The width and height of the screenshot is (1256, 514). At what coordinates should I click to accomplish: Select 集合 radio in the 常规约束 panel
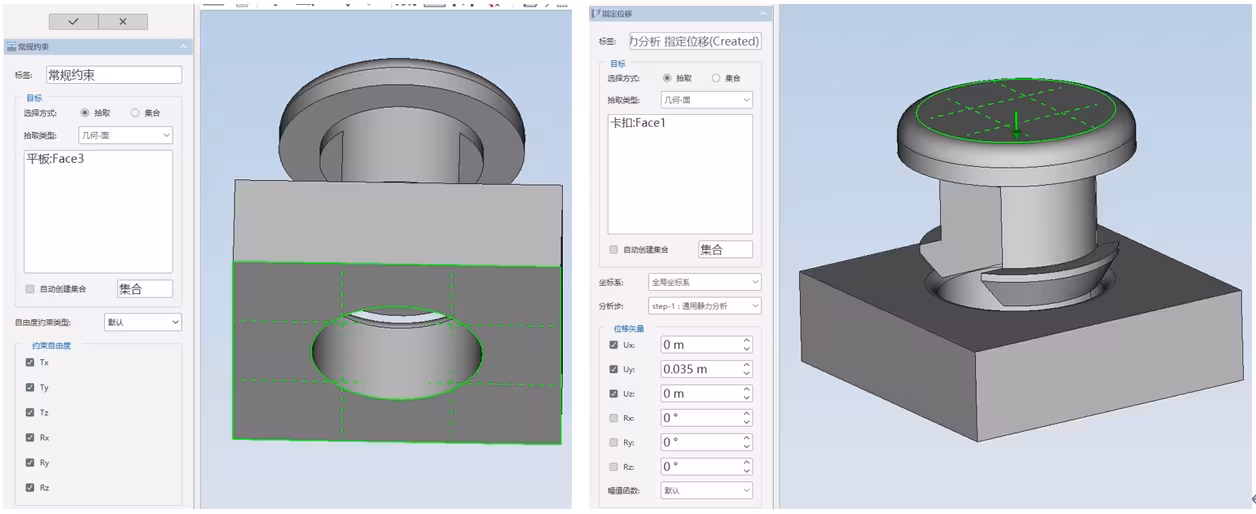coord(135,113)
